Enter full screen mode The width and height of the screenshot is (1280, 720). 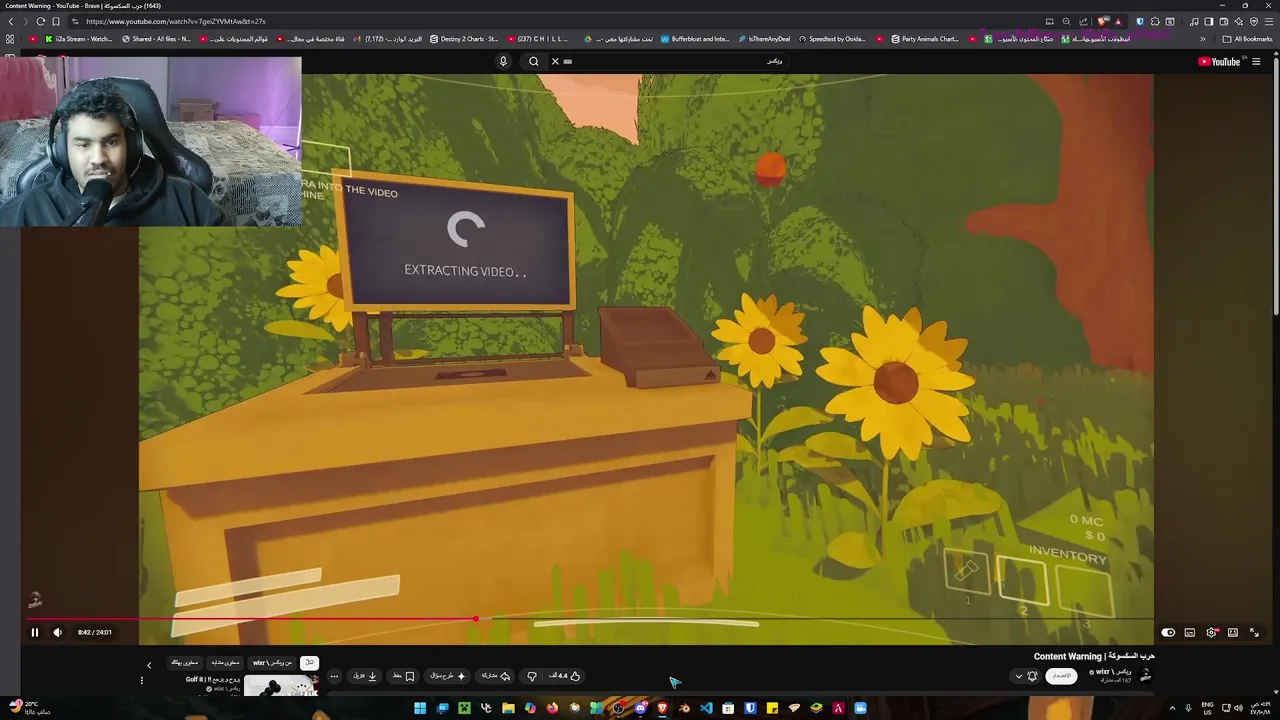tap(1254, 632)
